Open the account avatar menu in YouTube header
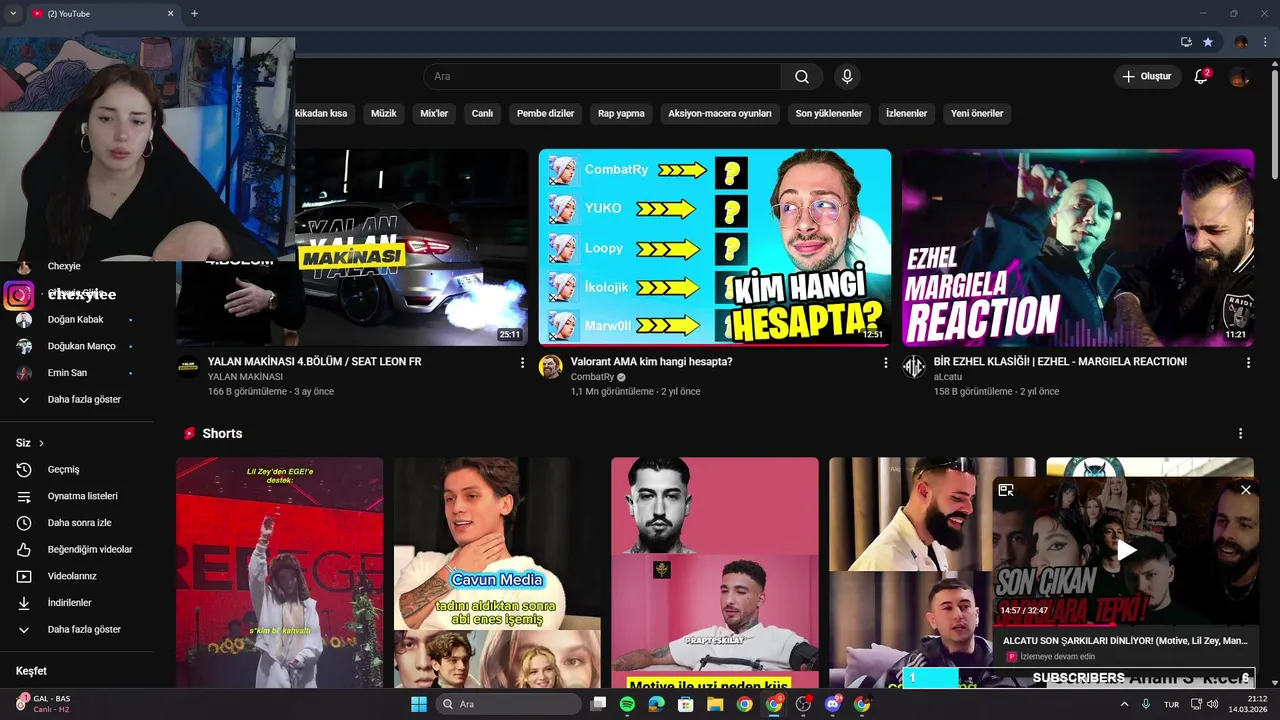The image size is (1280, 720). click(1239, 77)
